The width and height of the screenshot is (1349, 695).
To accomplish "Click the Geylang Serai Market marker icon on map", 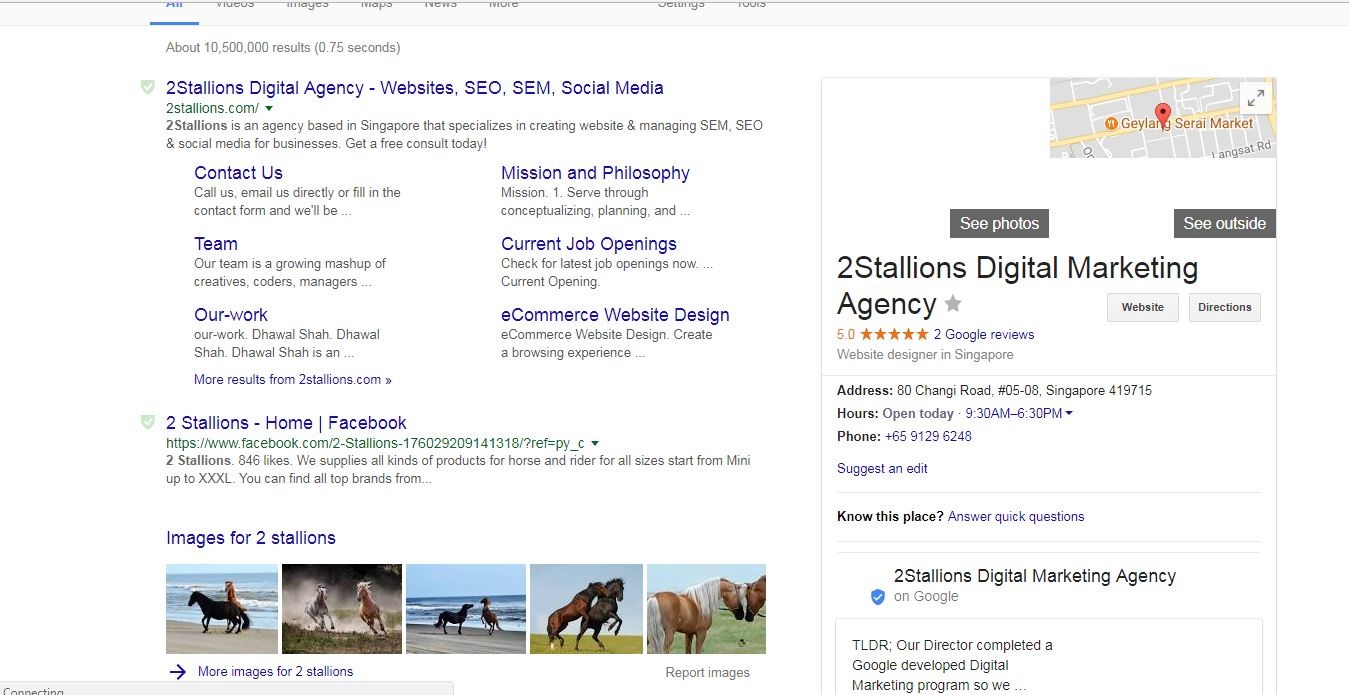I will point(1111,123).
